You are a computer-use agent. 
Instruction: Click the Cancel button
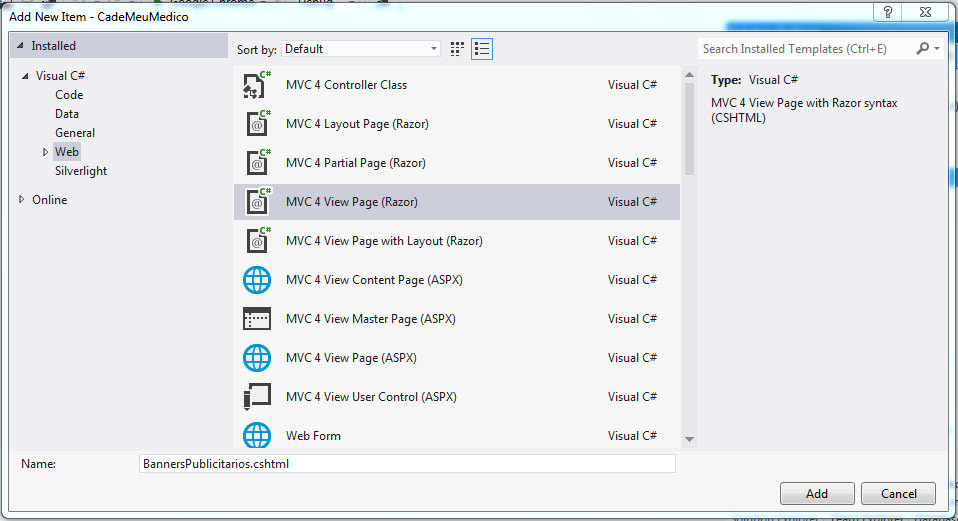[x=898, y=494]
